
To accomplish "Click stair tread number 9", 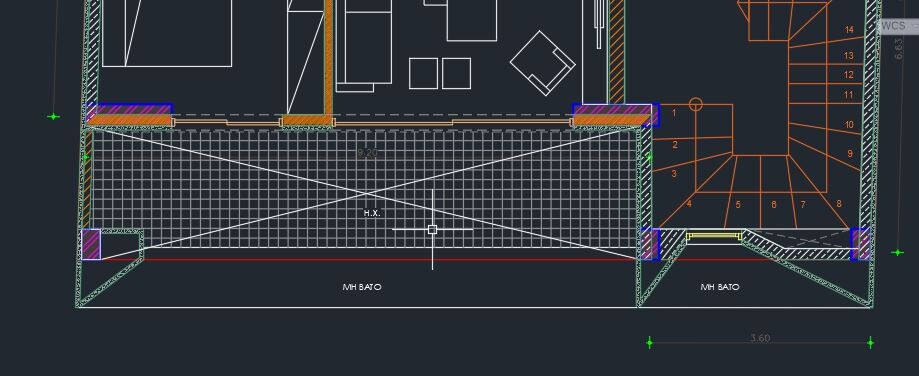I will click(x=850, y=153).
